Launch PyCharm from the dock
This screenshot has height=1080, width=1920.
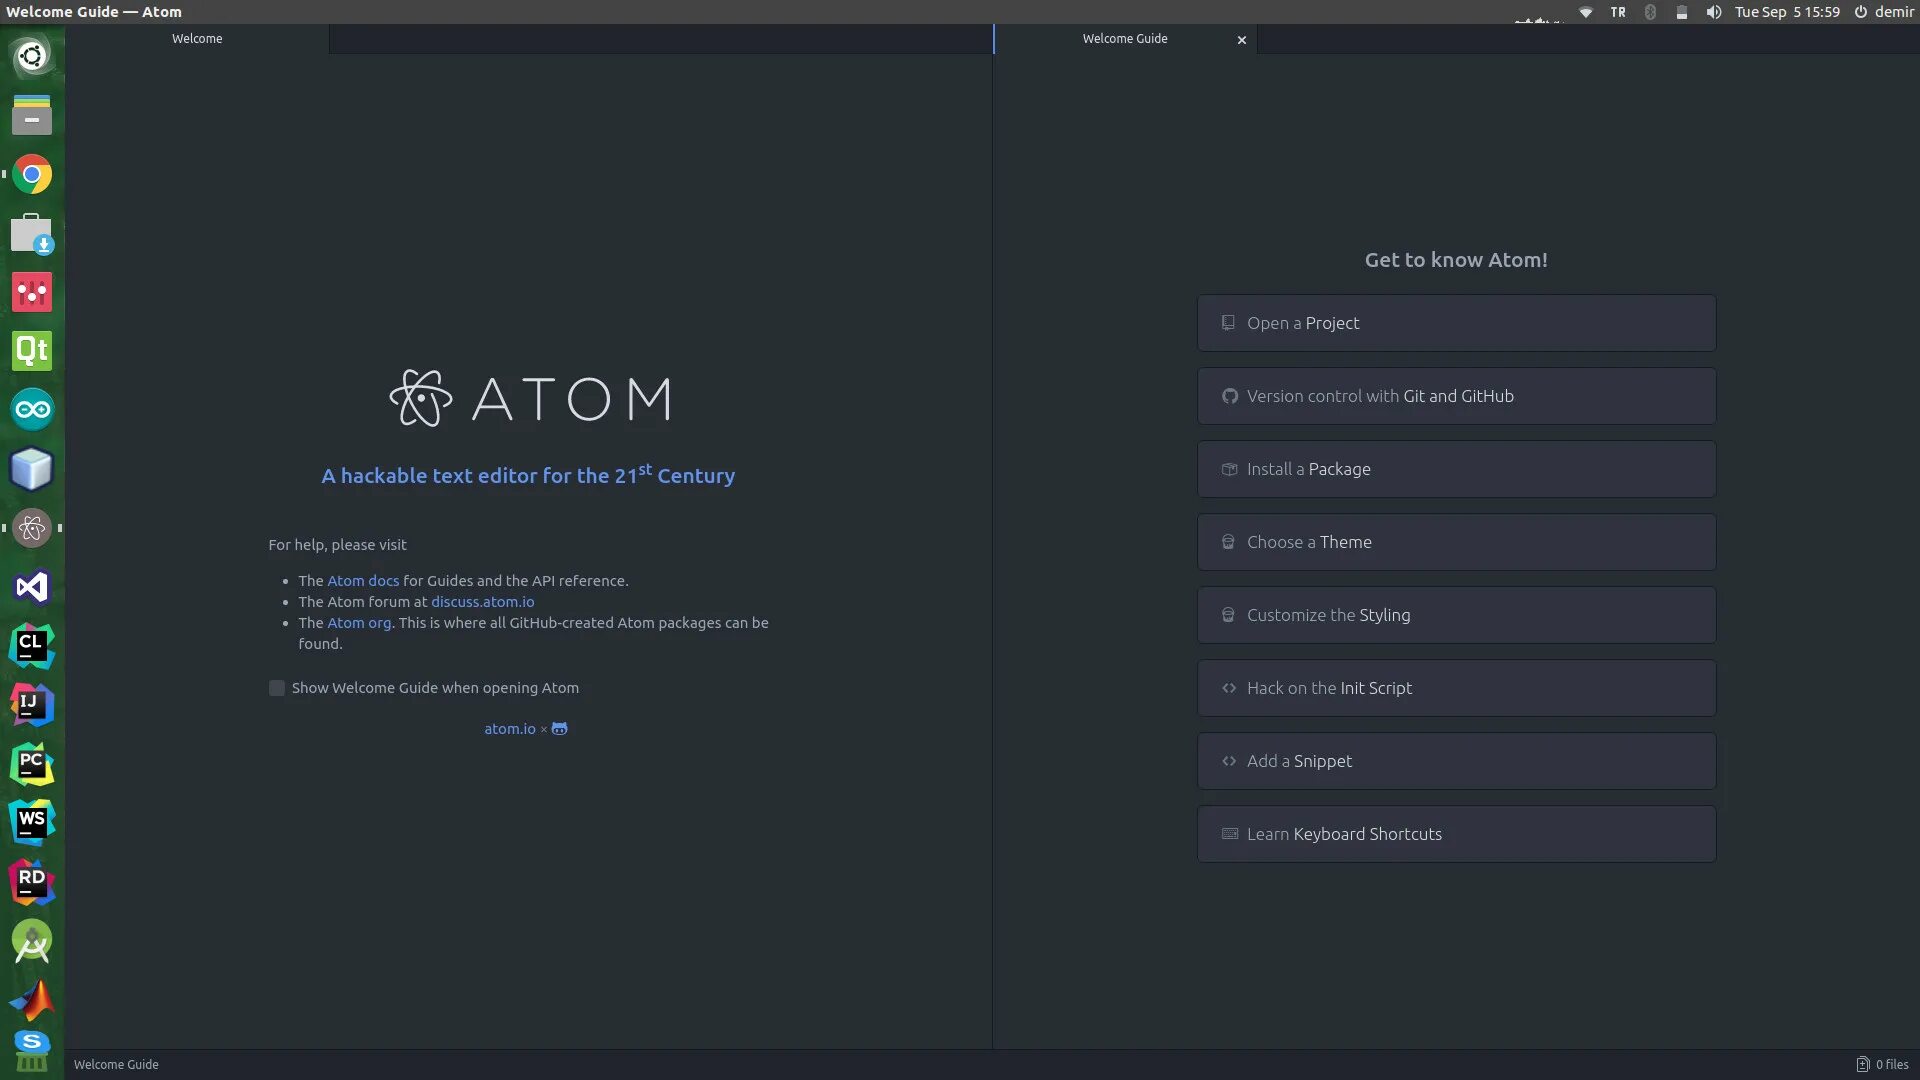coord(32,764)
